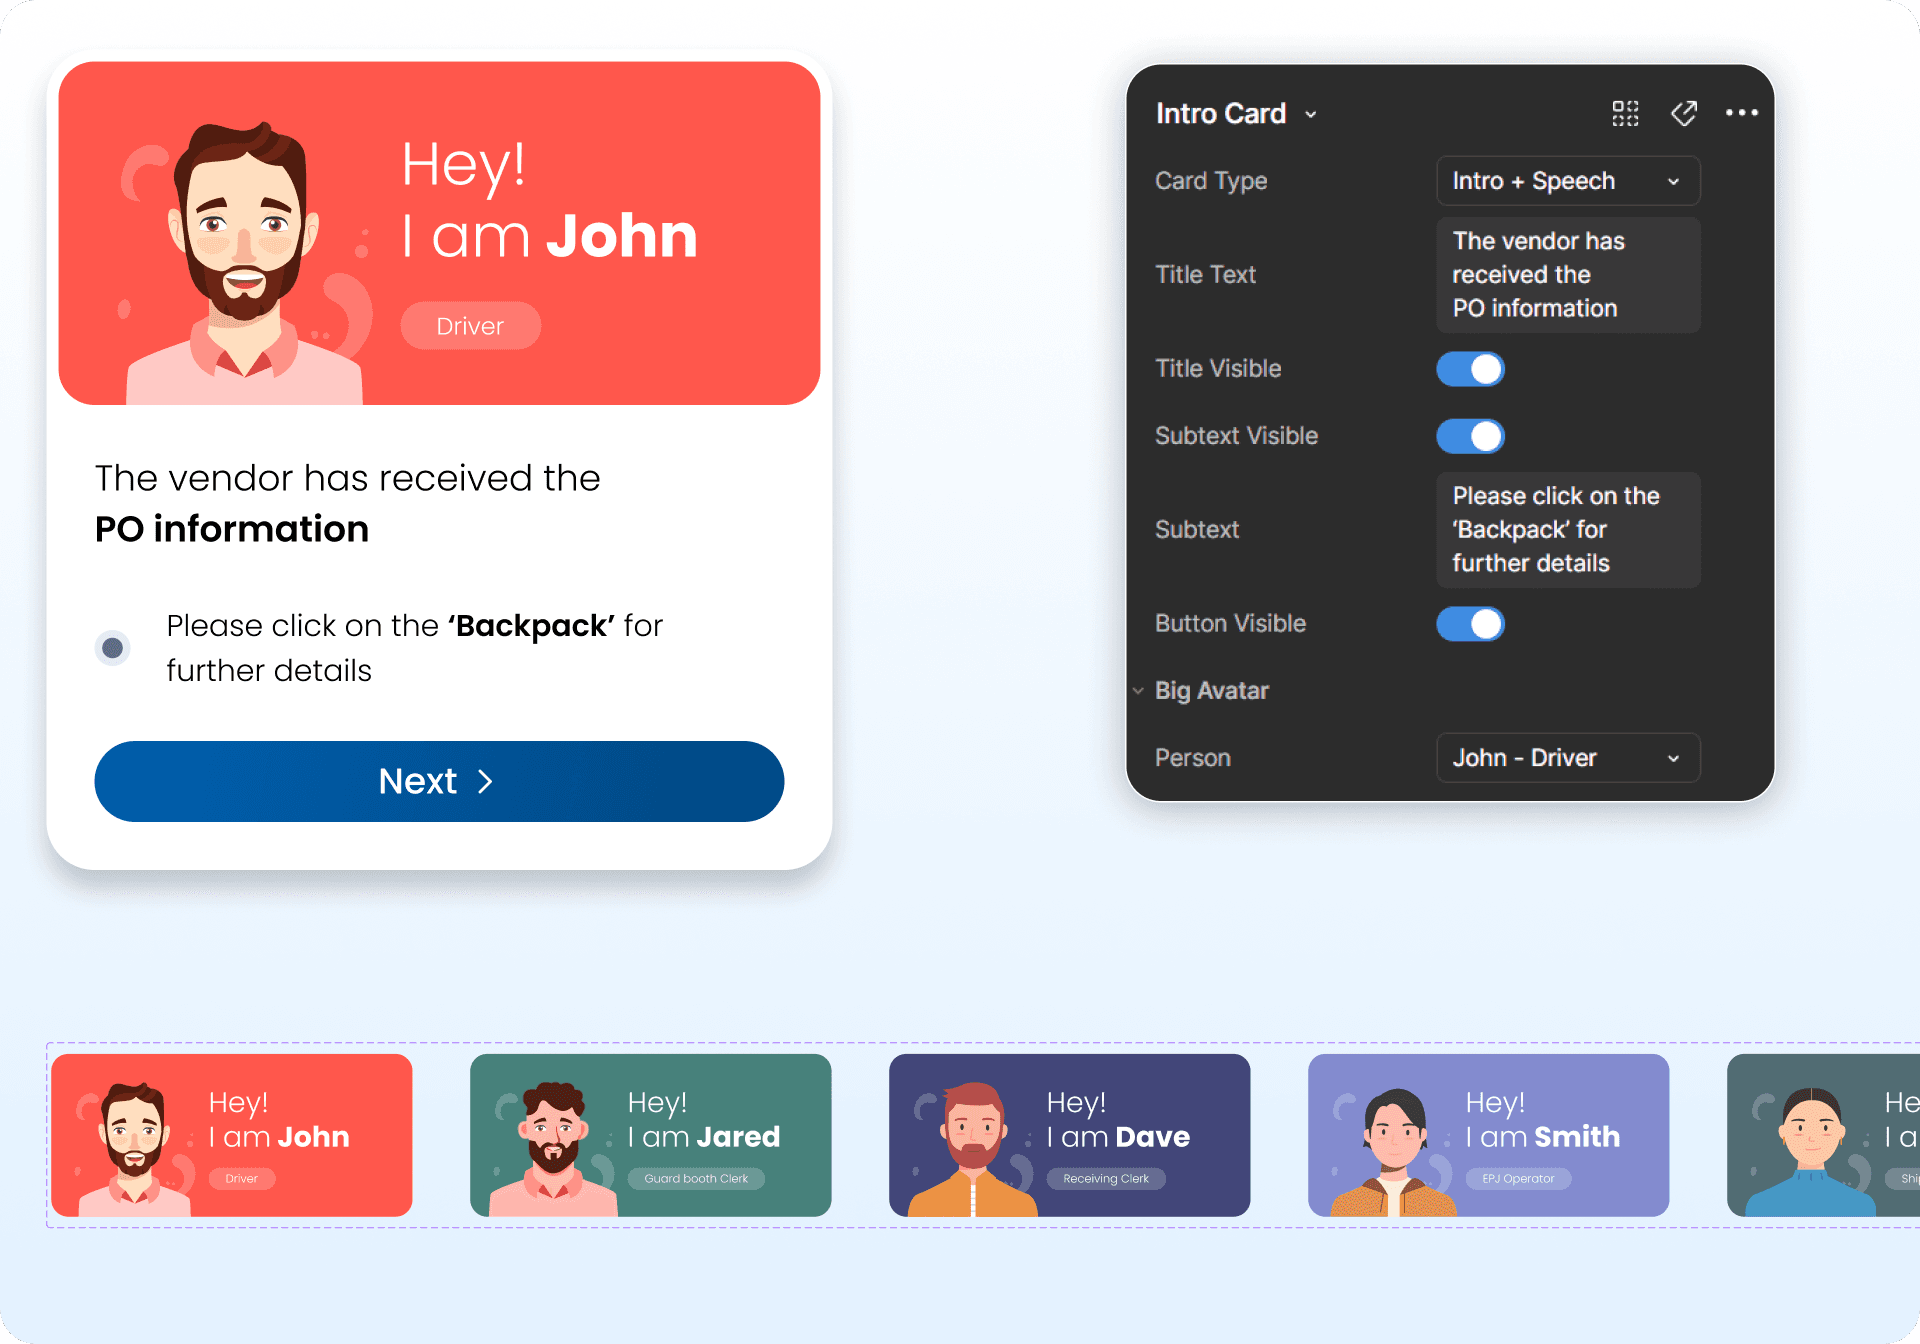Click the four-squares component icon in Intro Card panel
The height and width of the screenshot is (1344, 1920).
[1625, 113]
